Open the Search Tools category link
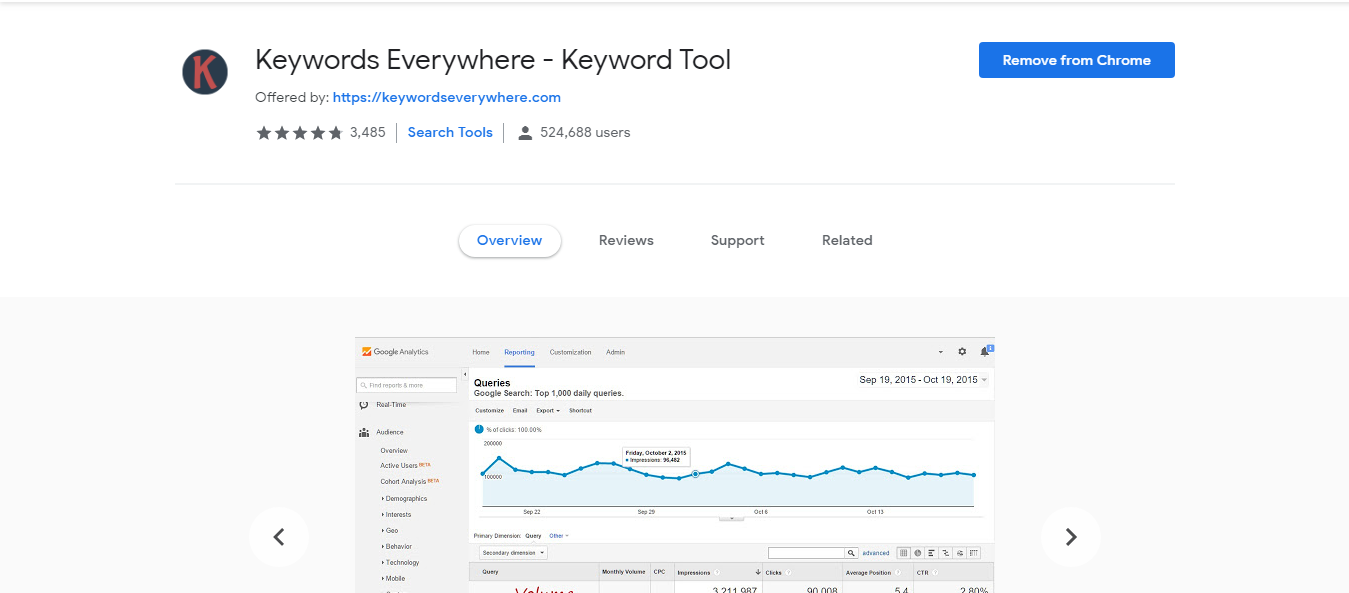This screenshot has height=593, width=1349. [450, 132]
